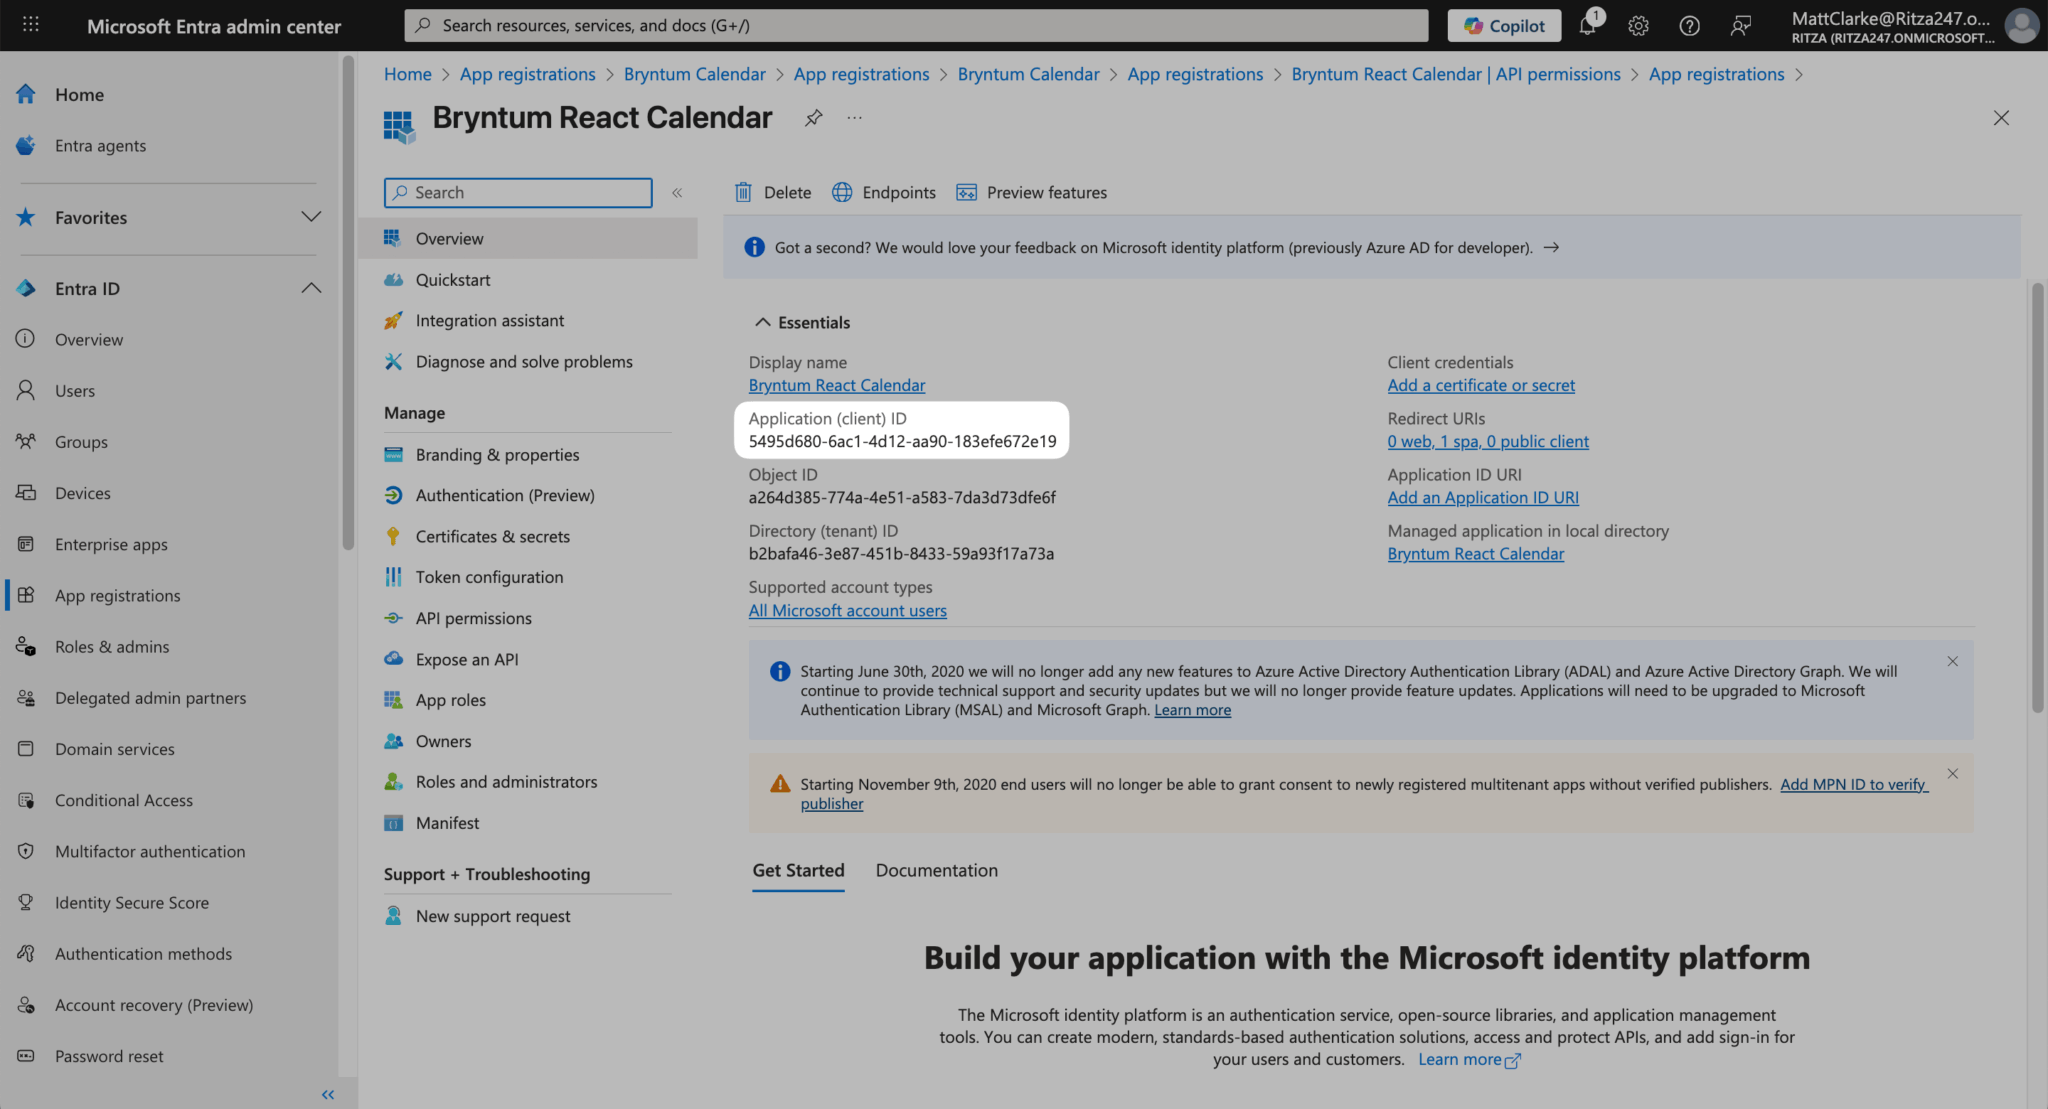Click the notifications bell icon
The width and height of the screenshot is (2048, 1109).
(1587, 26)
